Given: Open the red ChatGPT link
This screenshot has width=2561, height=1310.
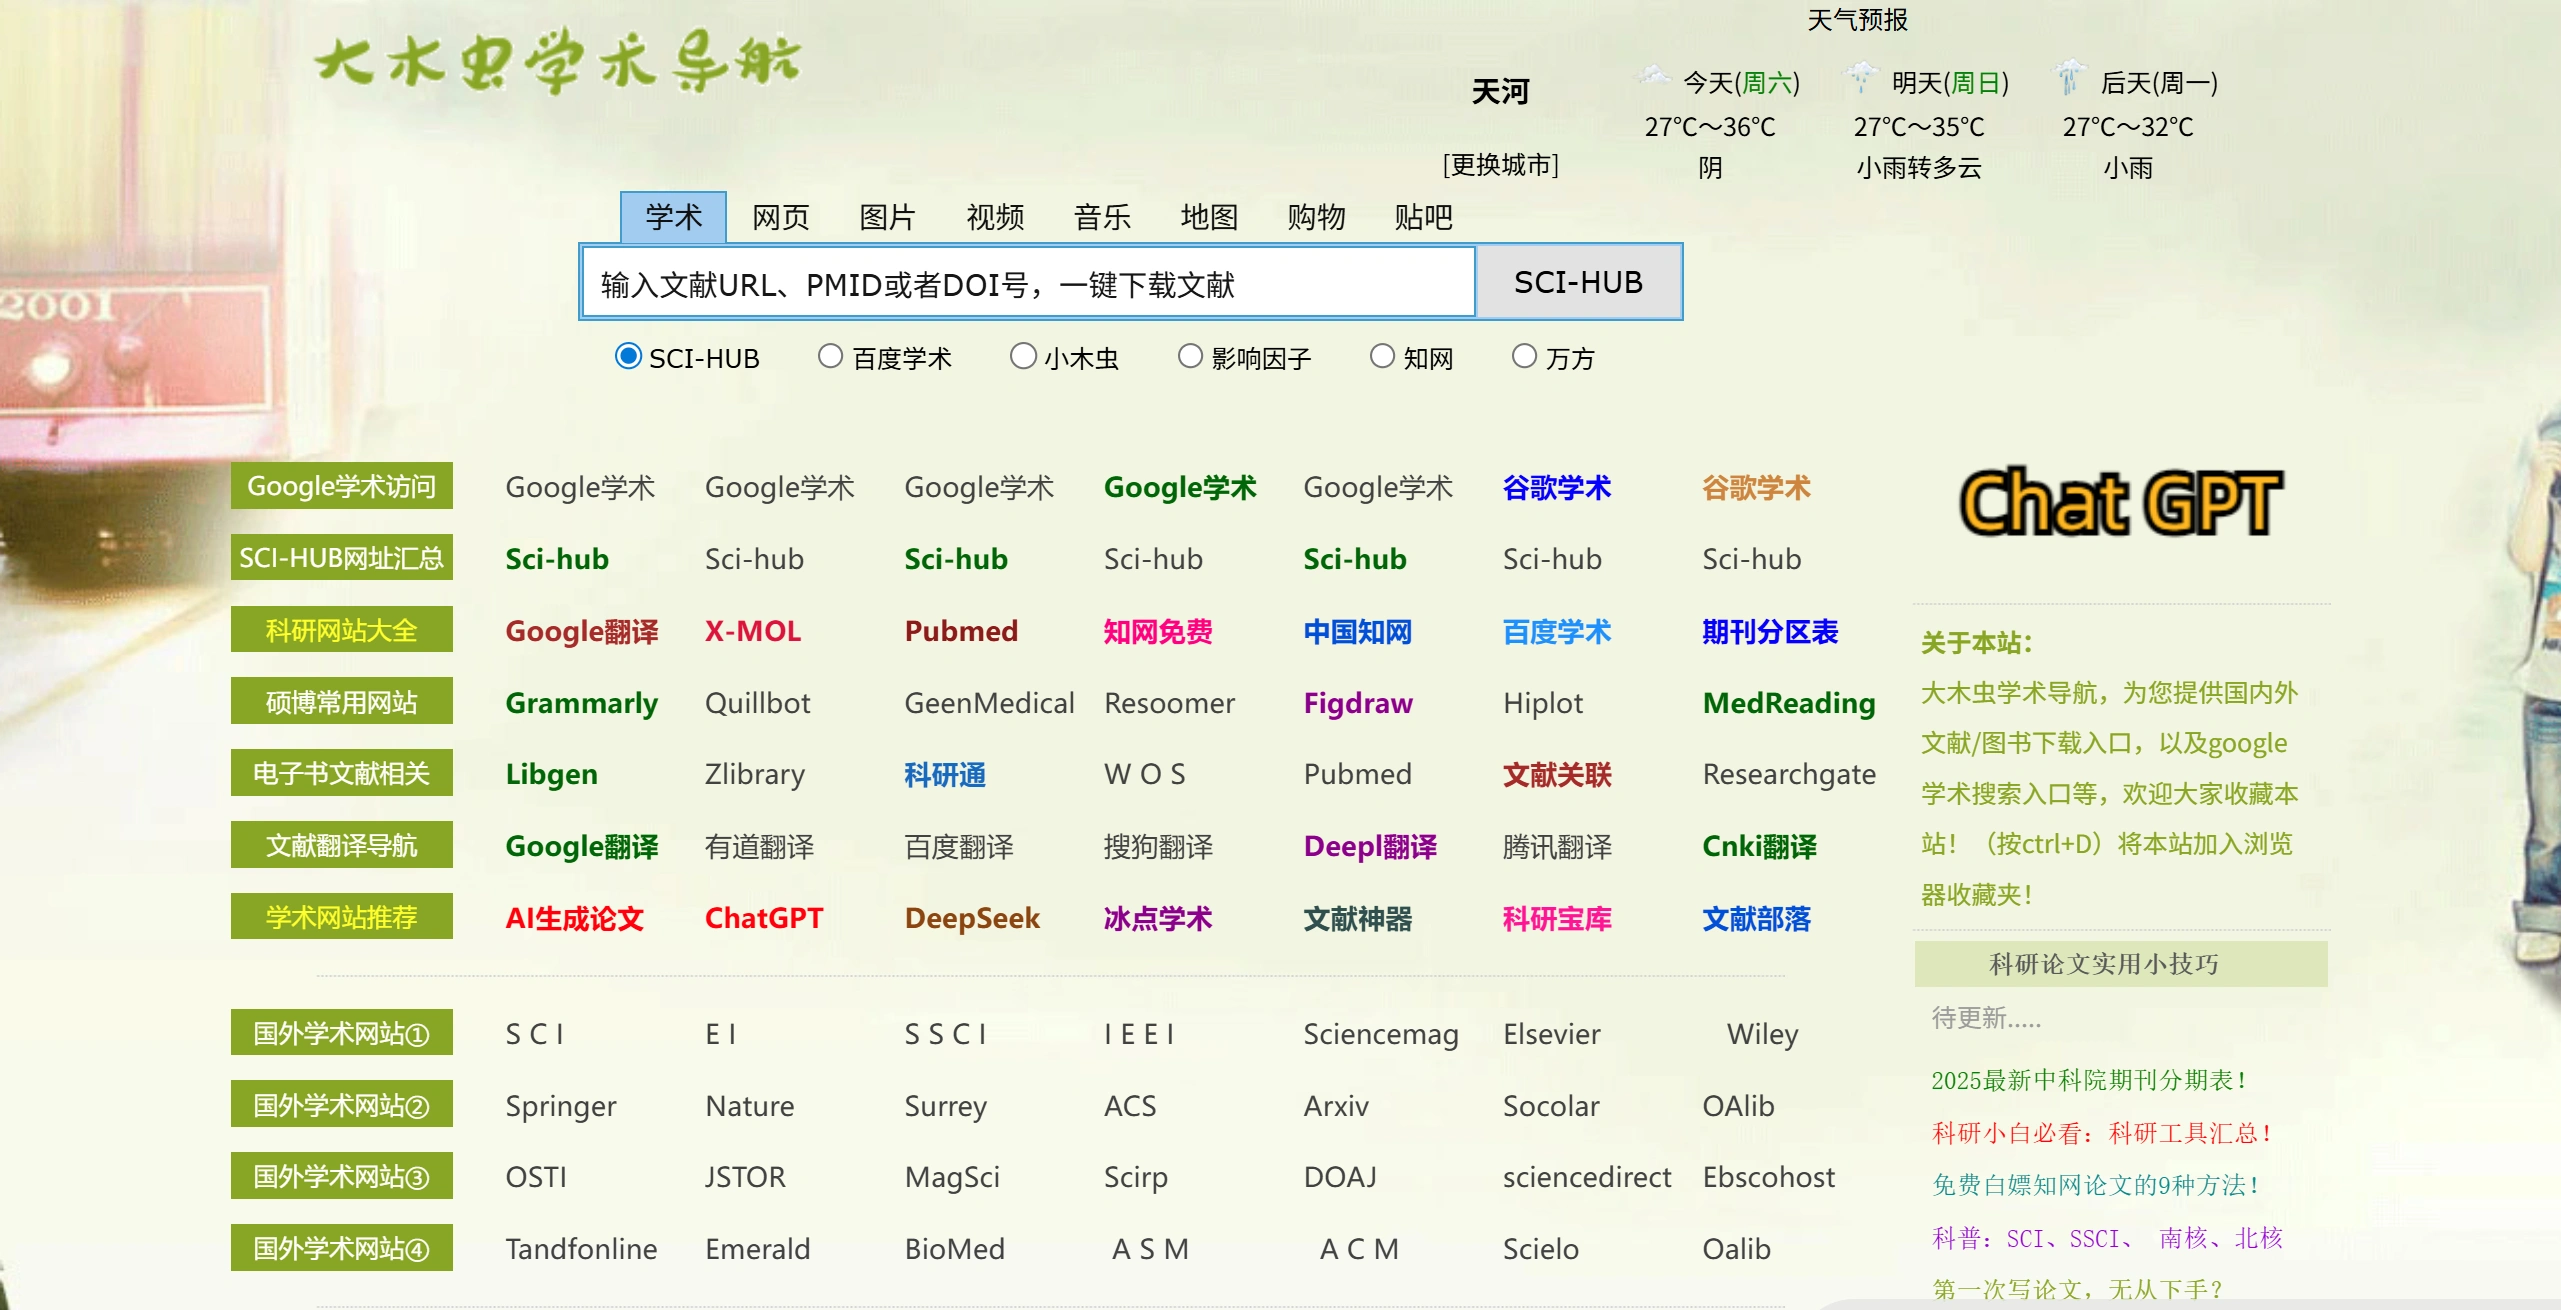Looking at the screenshot, I should 764,918.
